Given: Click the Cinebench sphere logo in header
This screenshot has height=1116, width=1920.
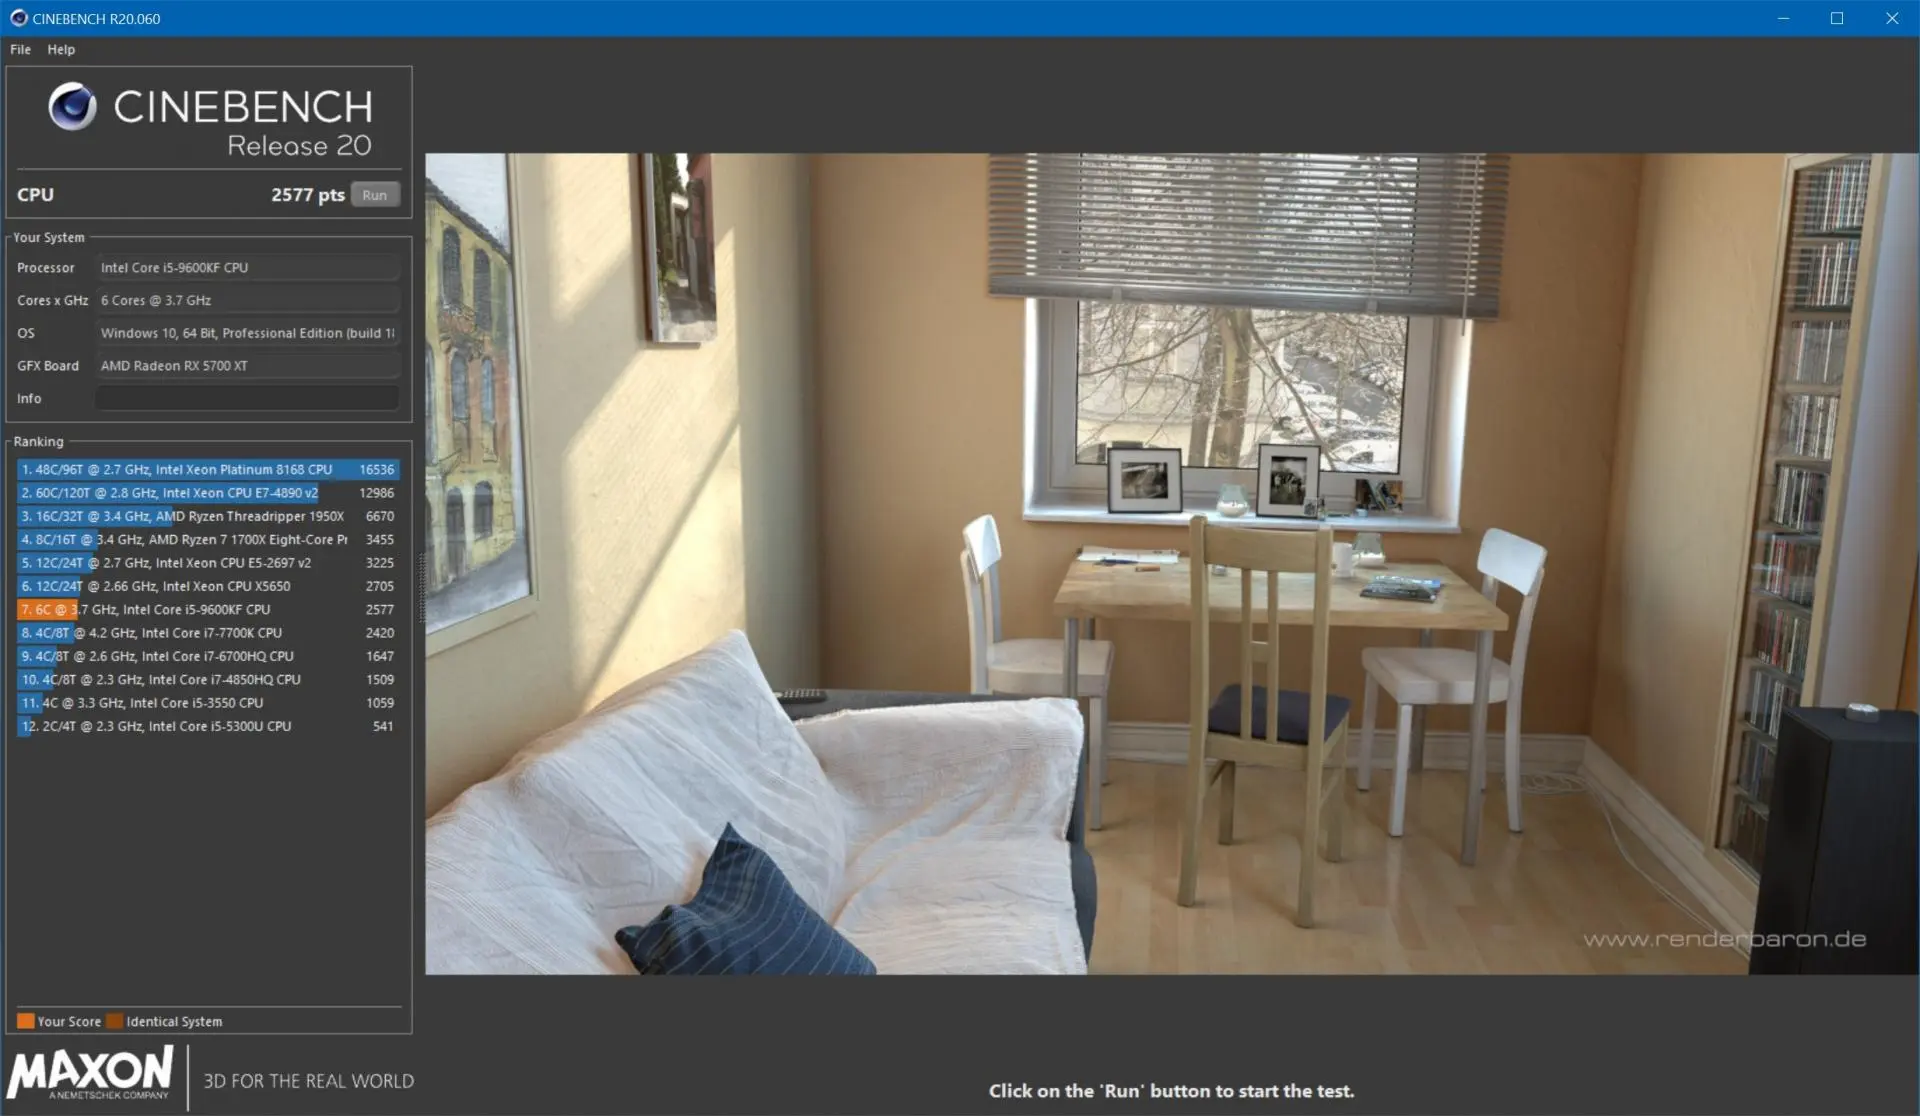Looking at the screenshot, I should 72,107.
